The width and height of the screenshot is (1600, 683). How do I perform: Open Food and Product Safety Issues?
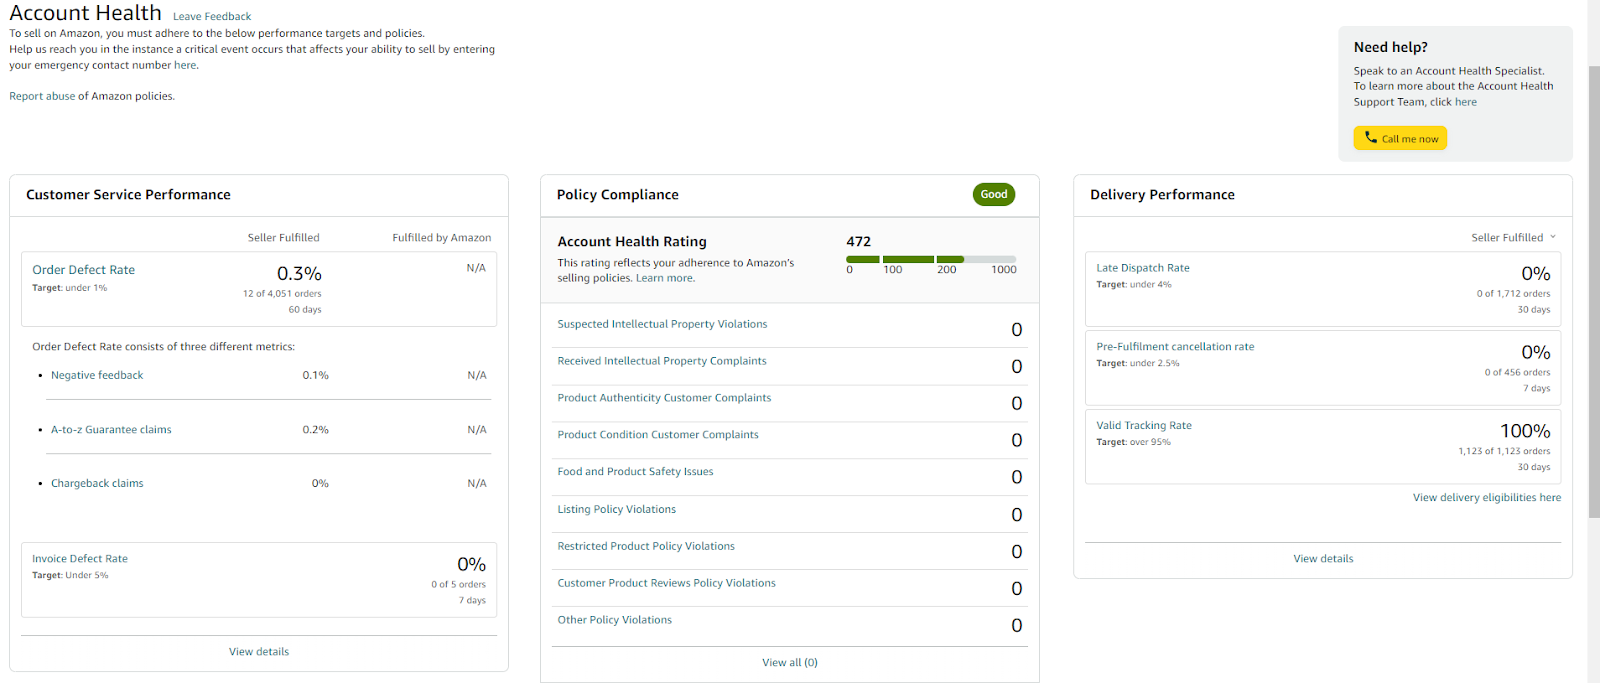pyautogui.click(x=635, y=472)
